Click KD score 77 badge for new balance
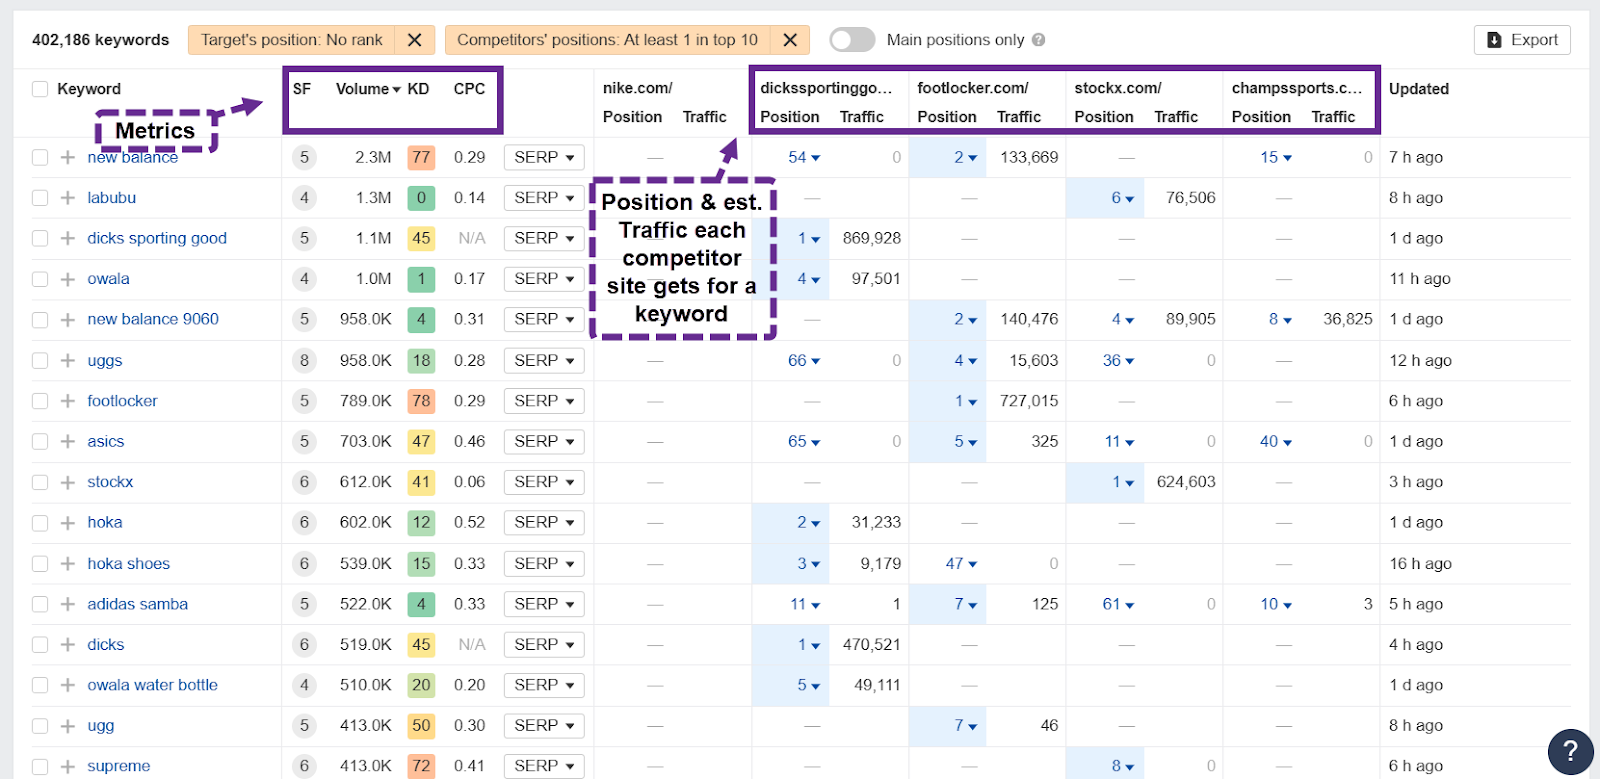 pyautogui.click(x=421, y=157)
